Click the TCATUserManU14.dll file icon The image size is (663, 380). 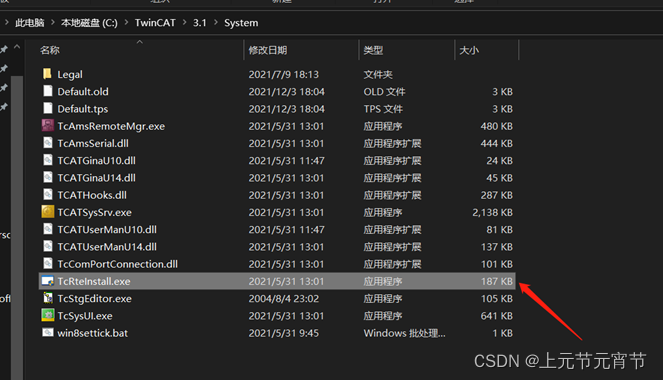pos(48,246)
